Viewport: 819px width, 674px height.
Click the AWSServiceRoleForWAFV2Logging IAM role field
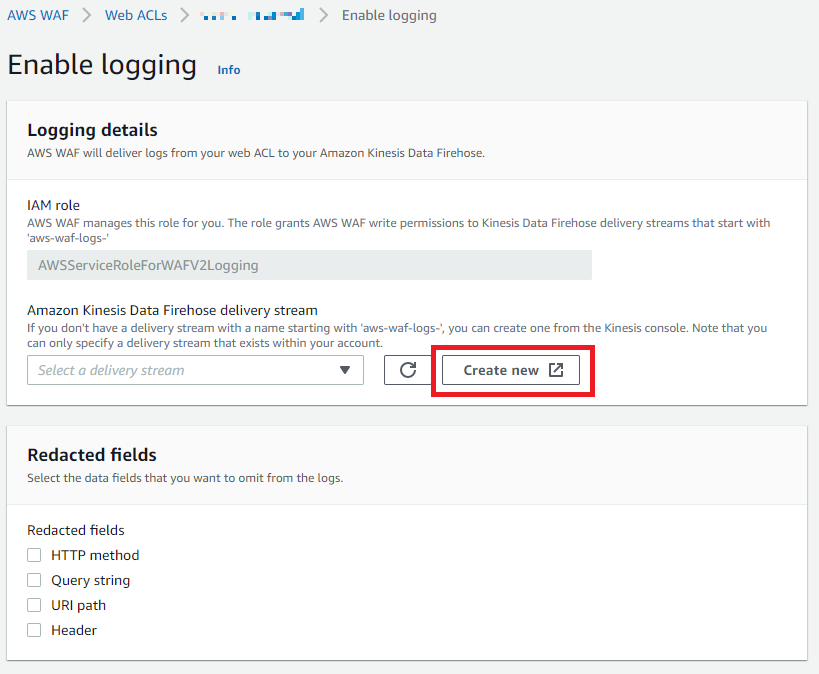(309, 265)
